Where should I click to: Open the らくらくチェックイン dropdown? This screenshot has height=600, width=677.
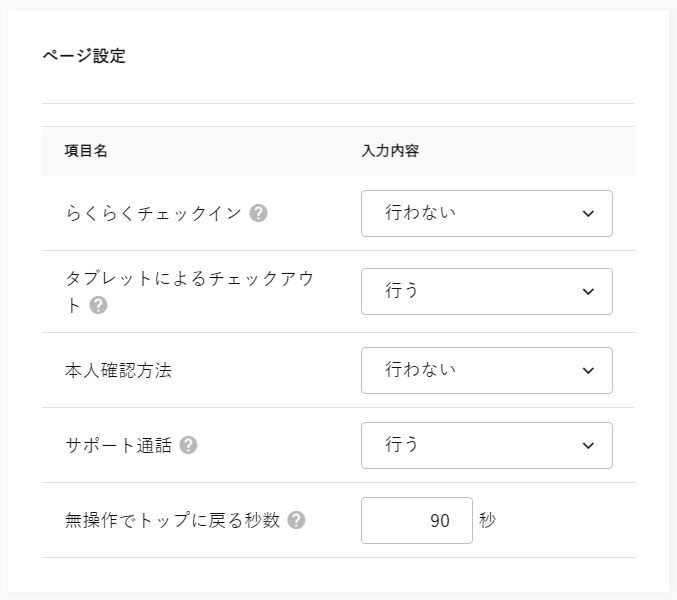click(486, 213)
